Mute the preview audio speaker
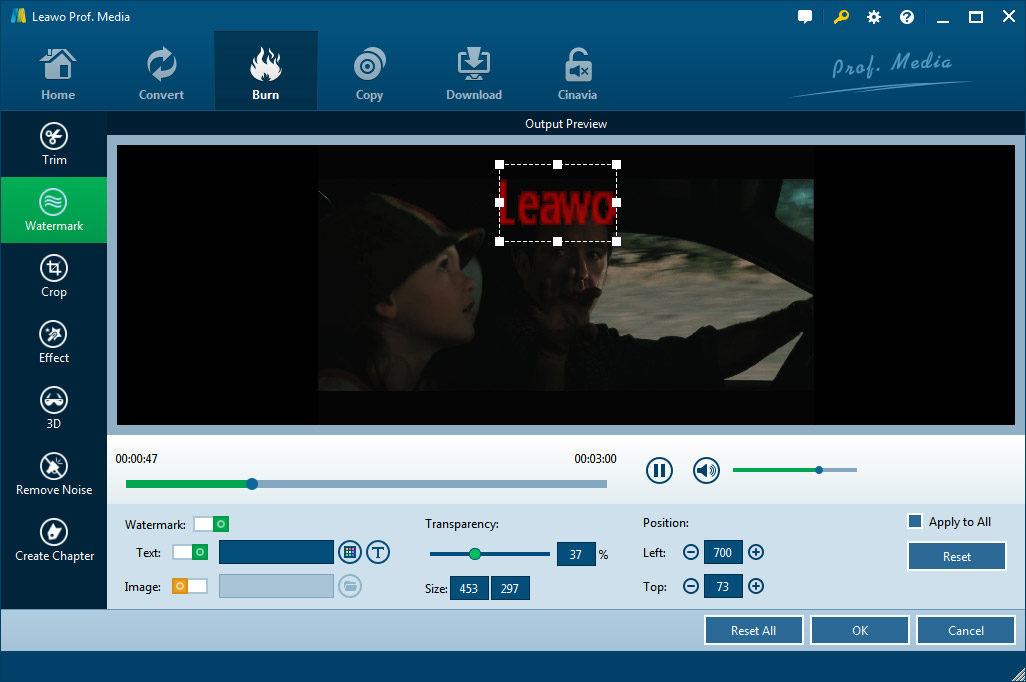This screenshot has width=1026, height=682. 707,470
